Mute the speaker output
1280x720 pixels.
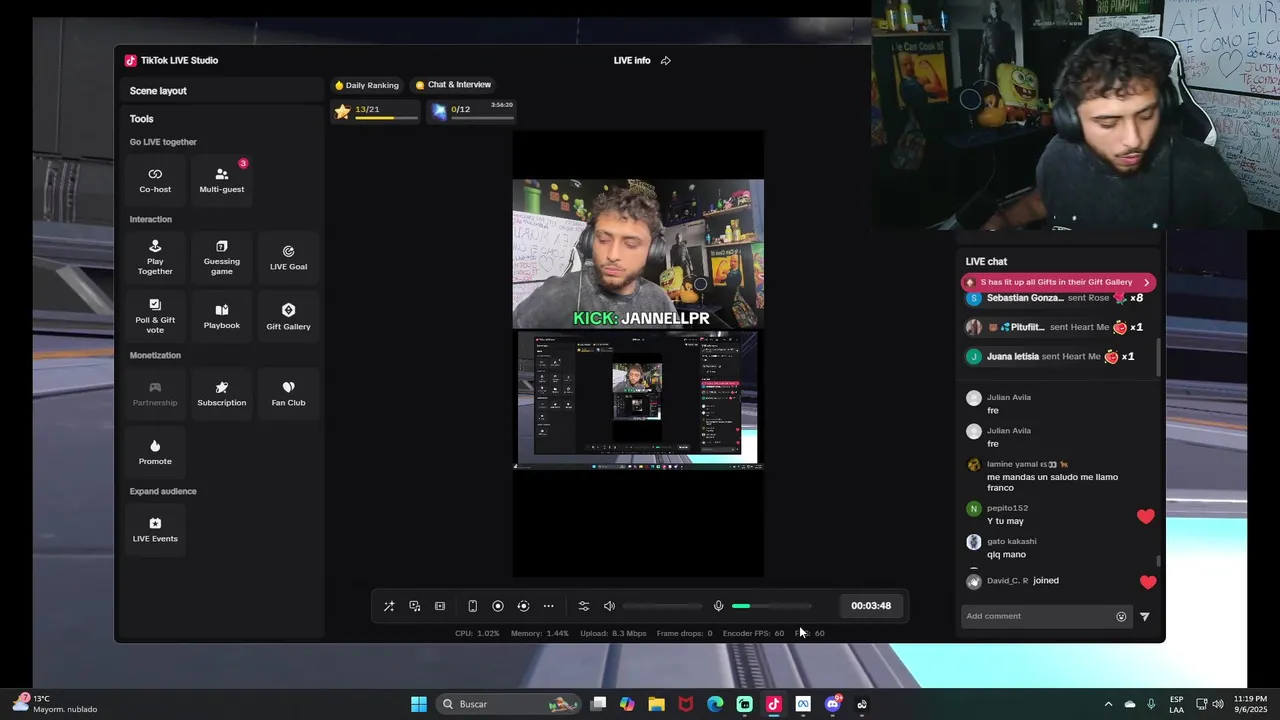tap(609, 606)
